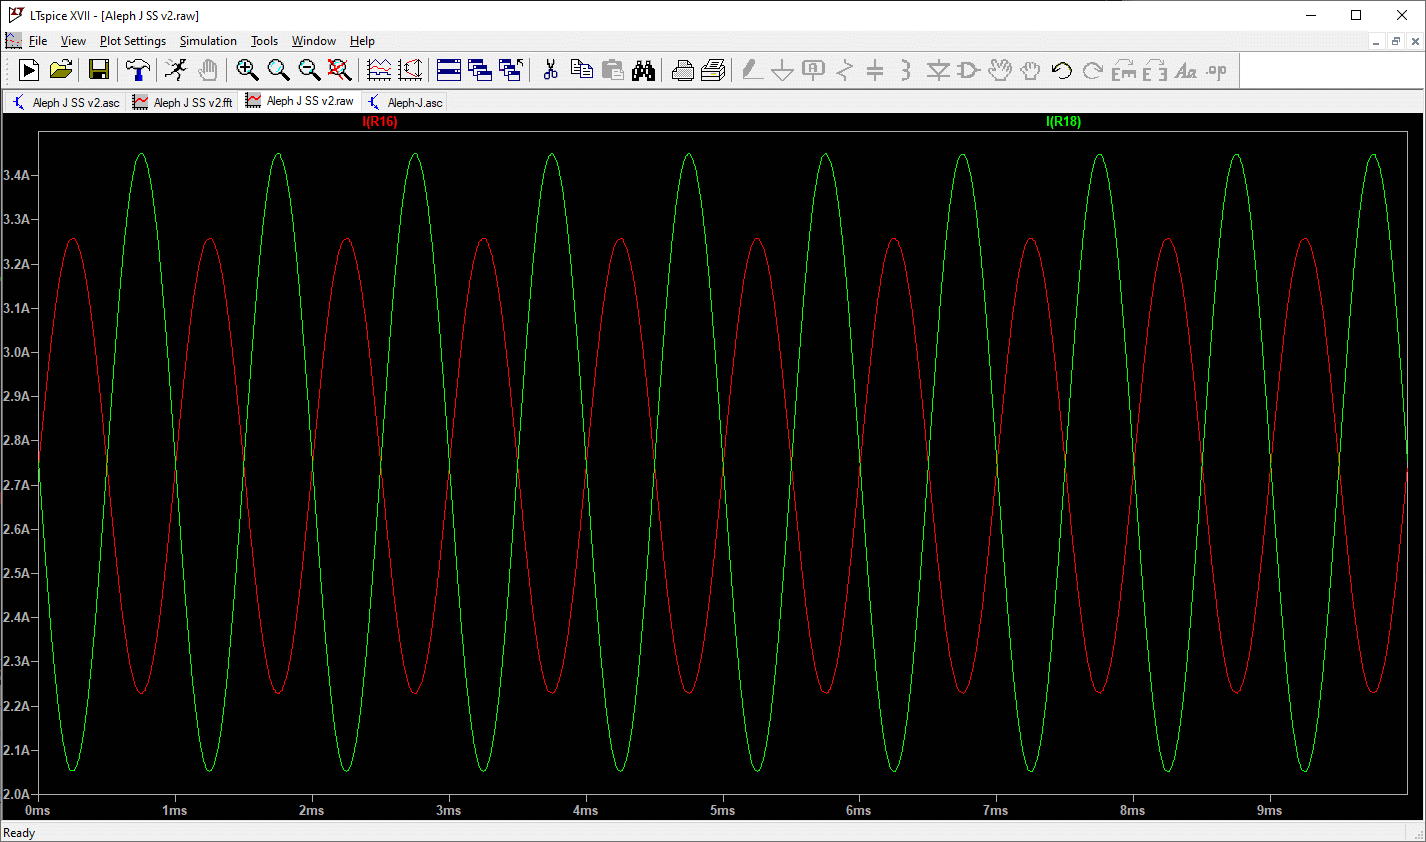The width and height of the screenshot is (1426, 842).
Task: Click the Close all windows icon
Action: (511, 70)
